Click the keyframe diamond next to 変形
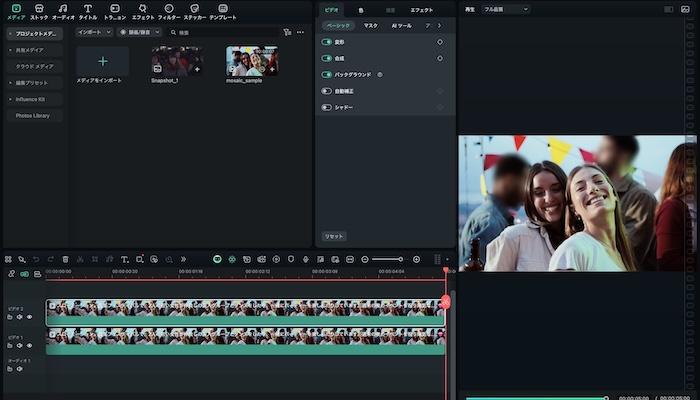 click(440, 42)
